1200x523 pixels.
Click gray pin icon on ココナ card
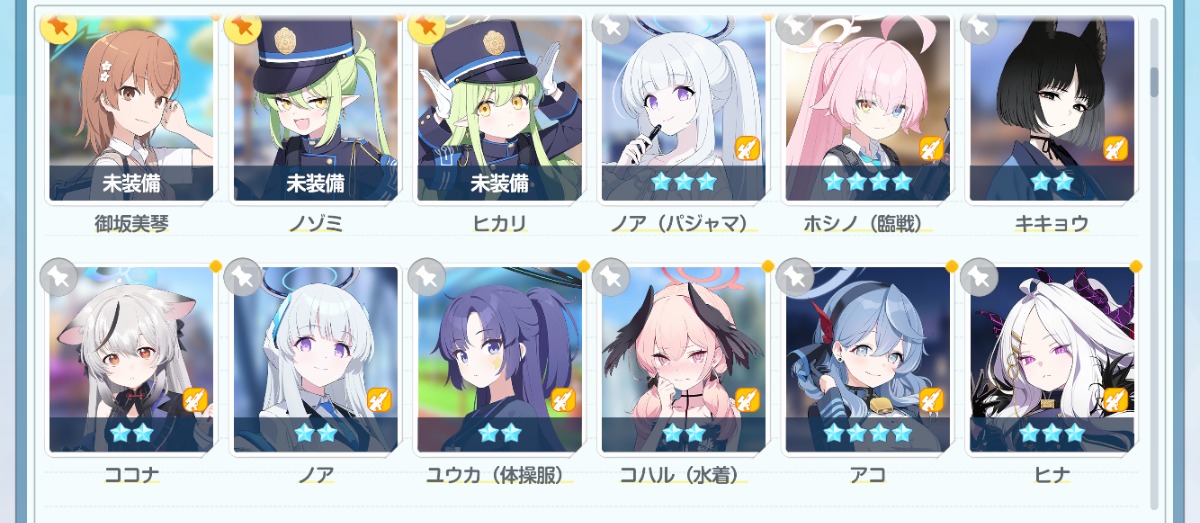coord(59,277)
